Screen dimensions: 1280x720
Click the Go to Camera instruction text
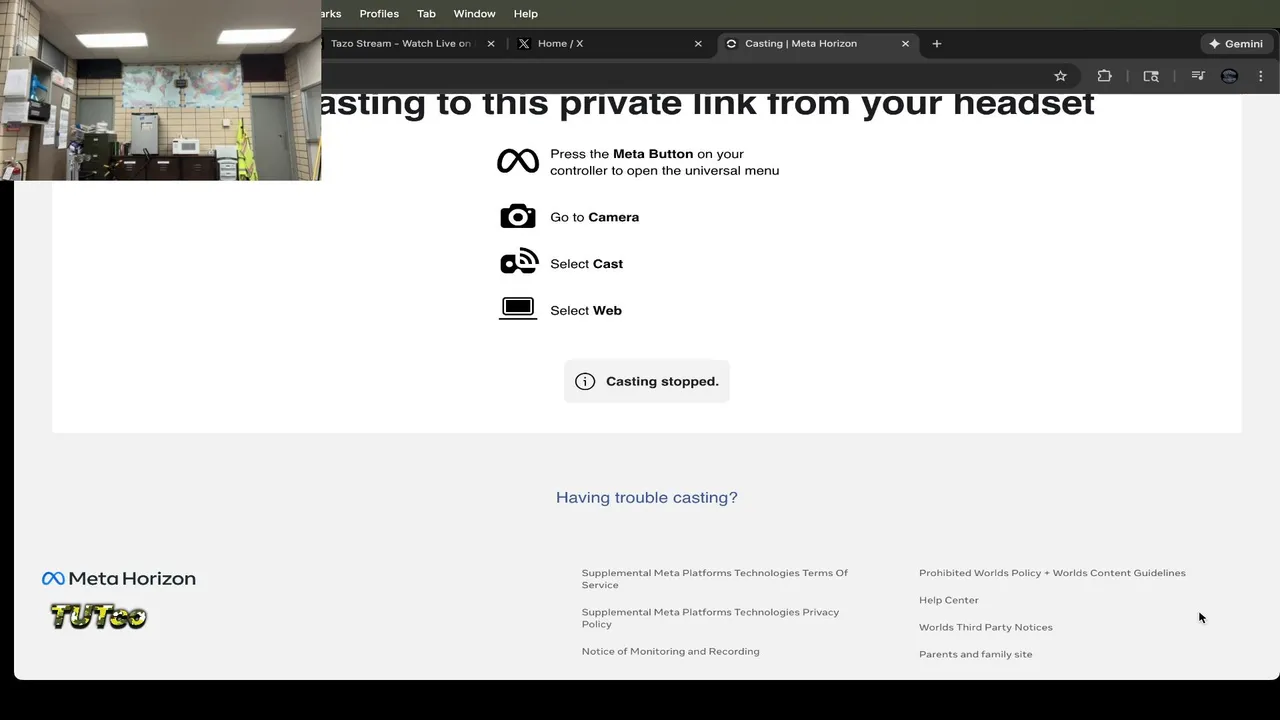point(594,217)
